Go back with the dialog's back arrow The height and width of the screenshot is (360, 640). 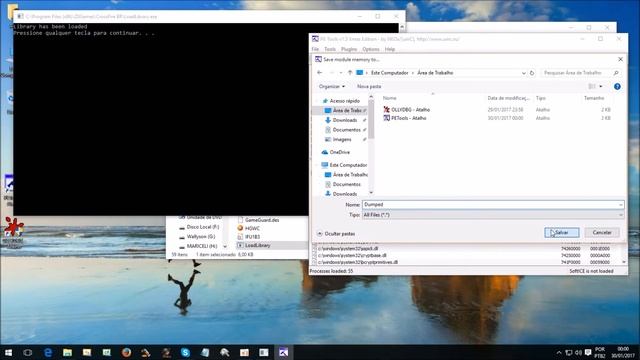(x=320, y=73)
